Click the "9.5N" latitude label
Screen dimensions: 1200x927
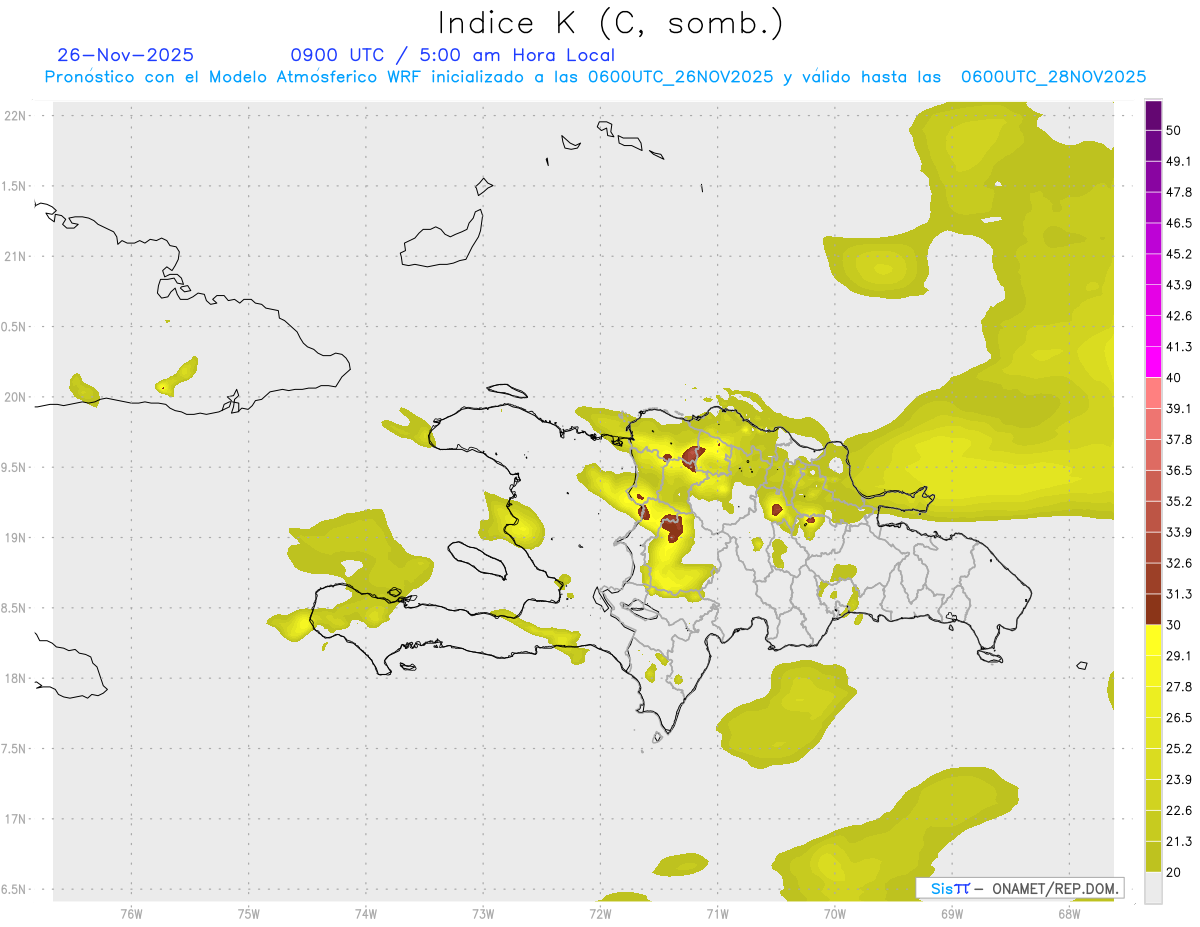click(x=14, y=467)
